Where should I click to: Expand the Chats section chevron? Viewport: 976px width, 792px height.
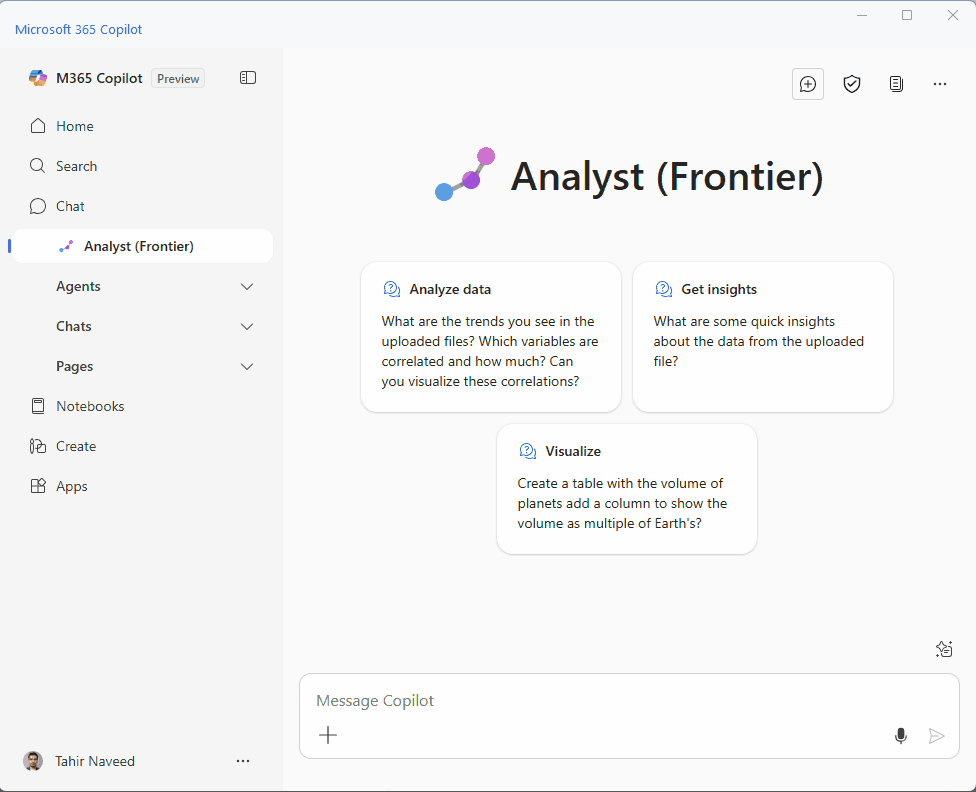(247, 326)
